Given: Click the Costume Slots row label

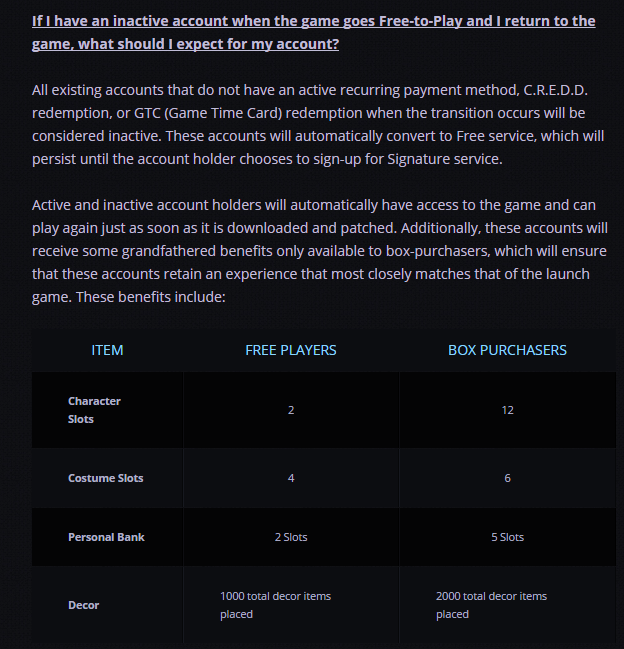Looking at the screenshot, I should click(x=106, y=478).
